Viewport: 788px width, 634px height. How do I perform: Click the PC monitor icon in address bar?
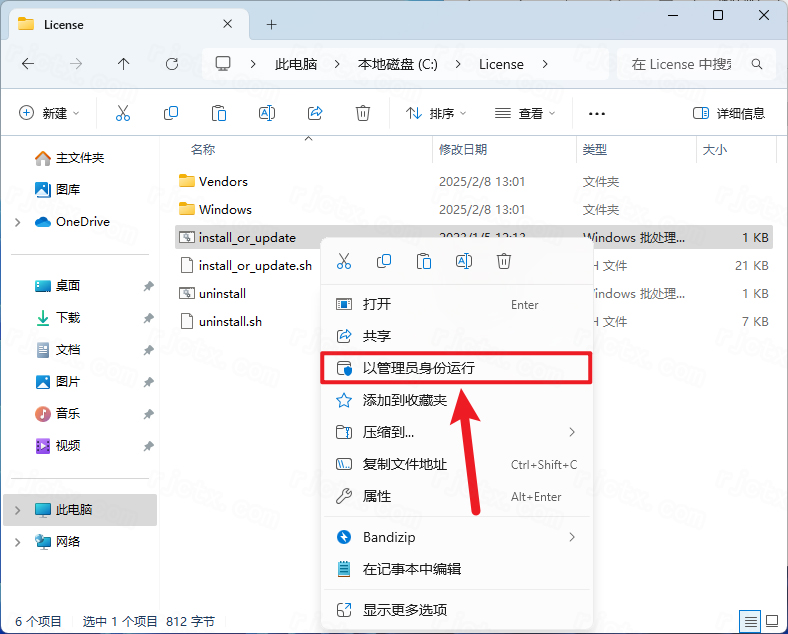[x=223, y=64]
